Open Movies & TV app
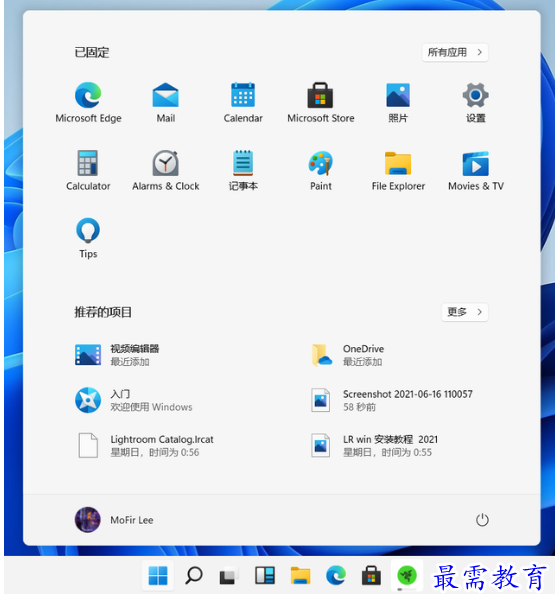The width and height of the screenshot is (555, 609). tap(475, 170)
